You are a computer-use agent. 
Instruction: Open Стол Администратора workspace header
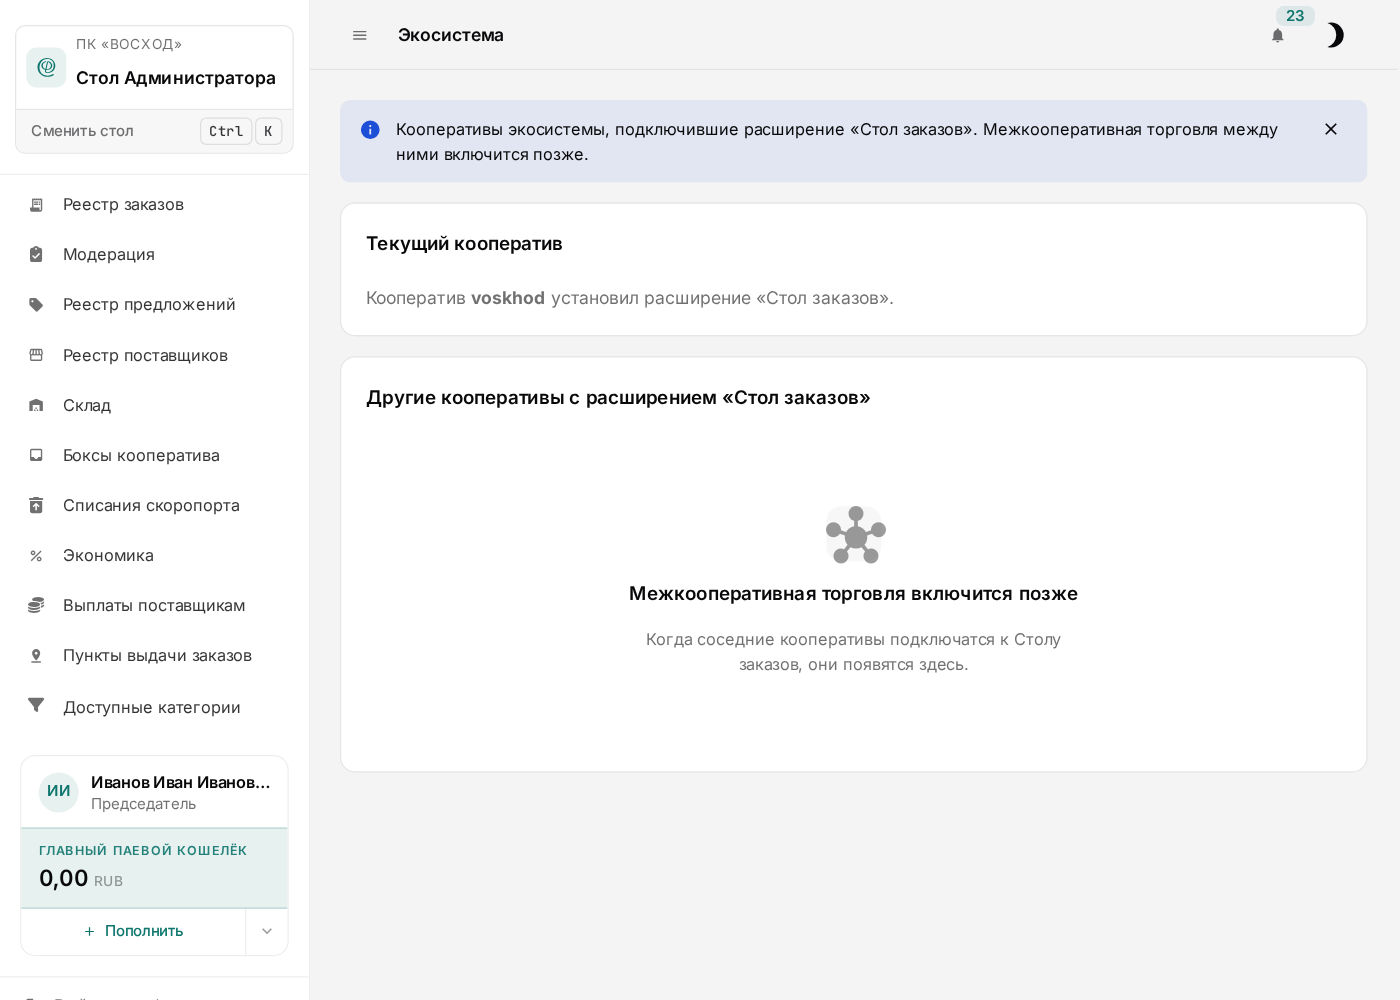(154, 67)
